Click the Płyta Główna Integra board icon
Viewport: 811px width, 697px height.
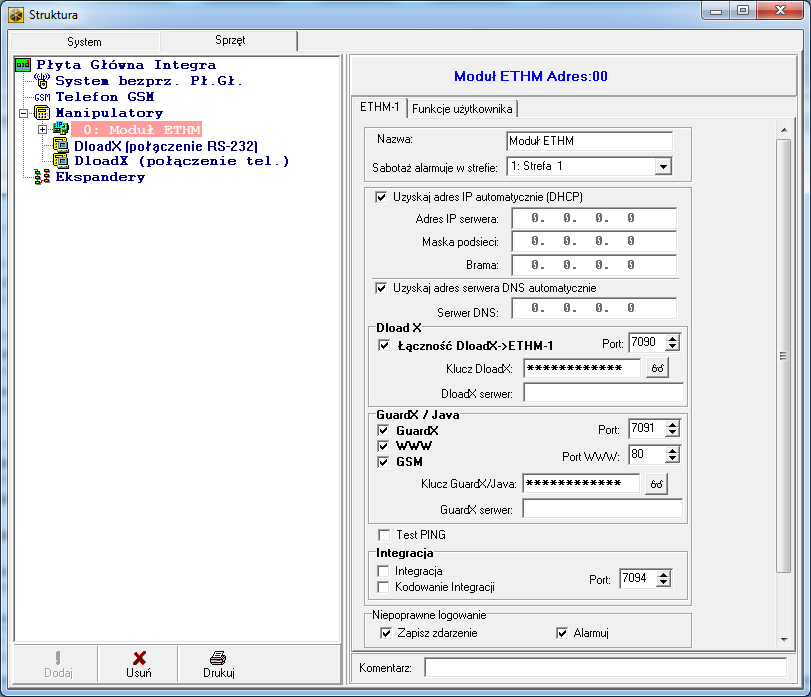click(x=23, y=65)
